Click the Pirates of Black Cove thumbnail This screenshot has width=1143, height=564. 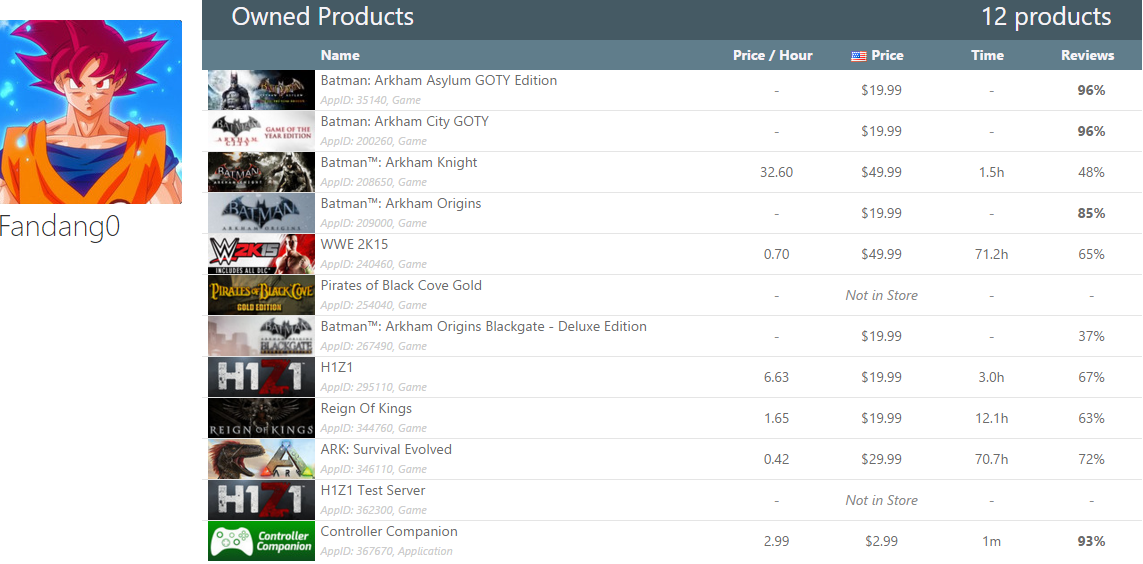pos(261,295)
